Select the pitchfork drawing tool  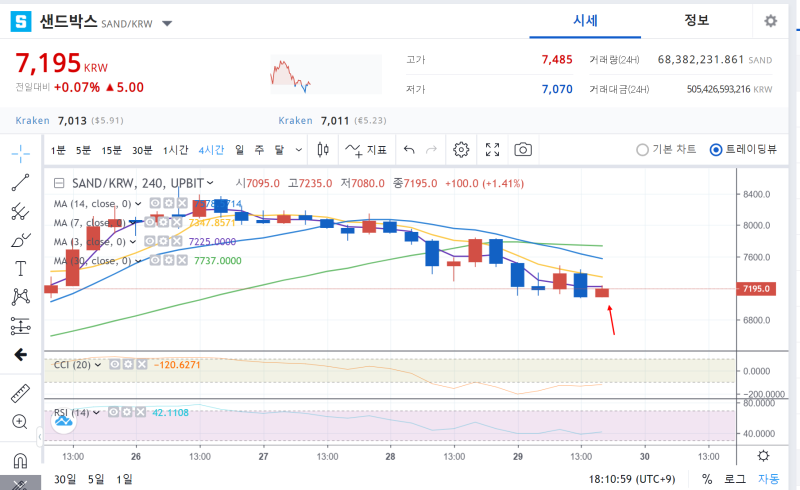coord(20,211)
